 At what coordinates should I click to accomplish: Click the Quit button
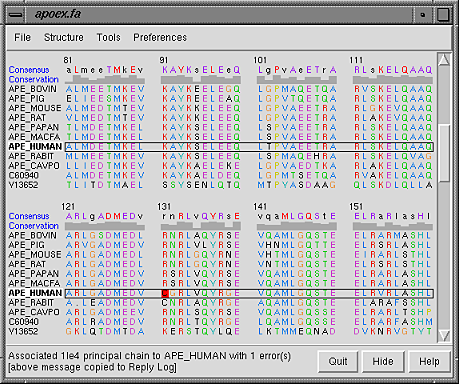[x=338, y=361]
